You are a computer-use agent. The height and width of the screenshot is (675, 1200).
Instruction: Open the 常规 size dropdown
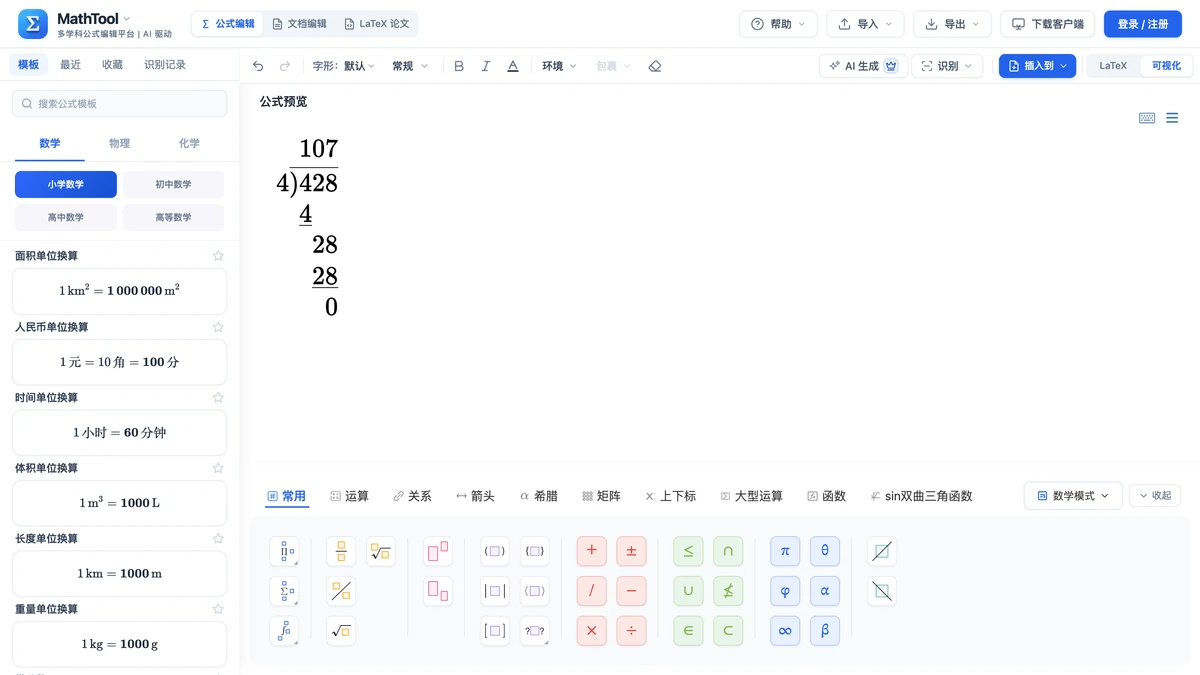(410, 66)
